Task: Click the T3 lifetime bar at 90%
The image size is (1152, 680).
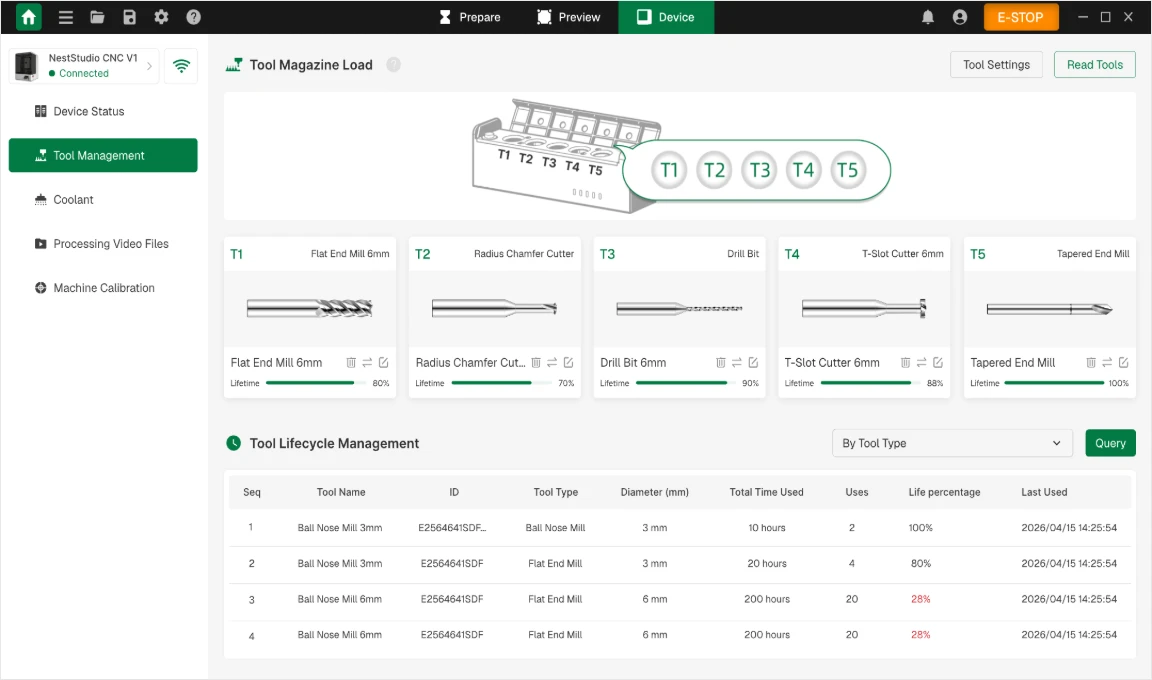Action: (x=686, y=383)
